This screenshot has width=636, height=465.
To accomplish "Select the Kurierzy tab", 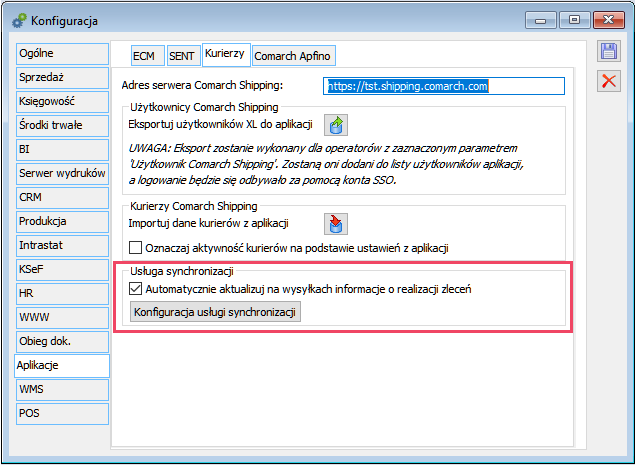I will pos(226,54).
